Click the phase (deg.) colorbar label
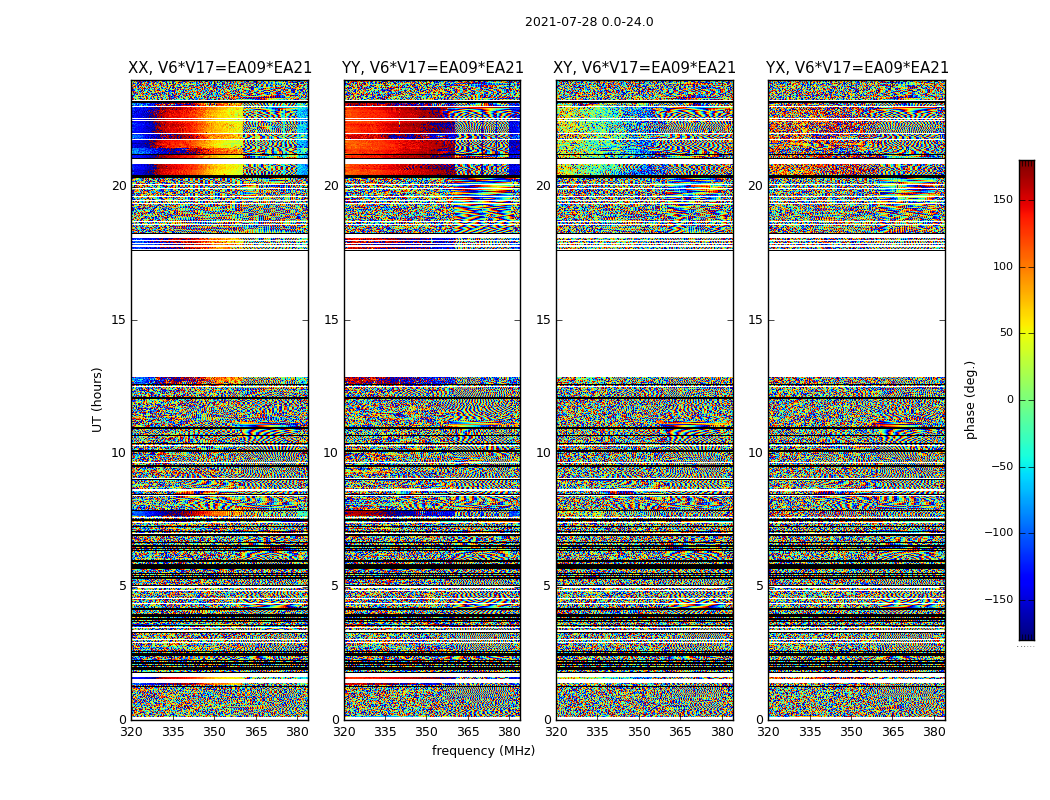Screen dimensions: 1050x800 point(970,400)
